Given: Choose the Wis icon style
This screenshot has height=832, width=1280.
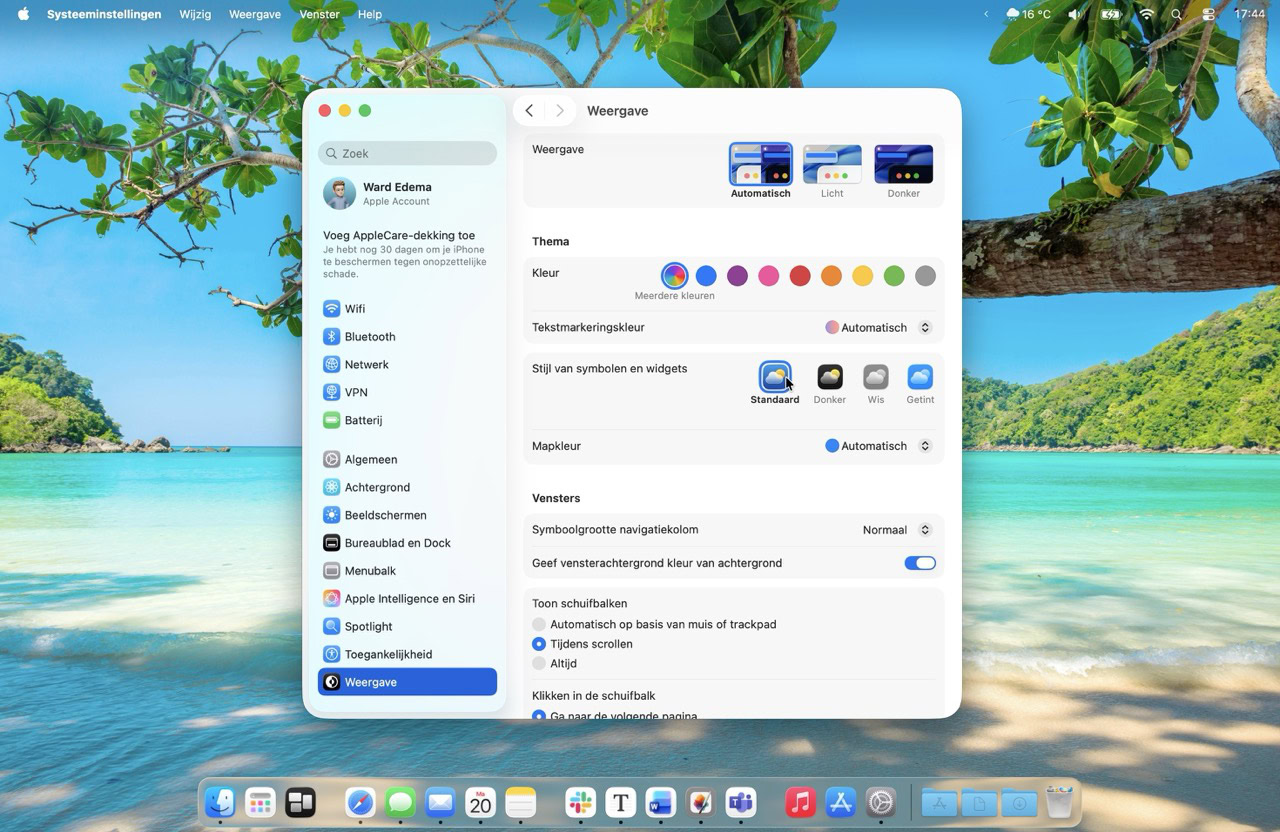Looking at the screenshot, I should coord(875,377).
